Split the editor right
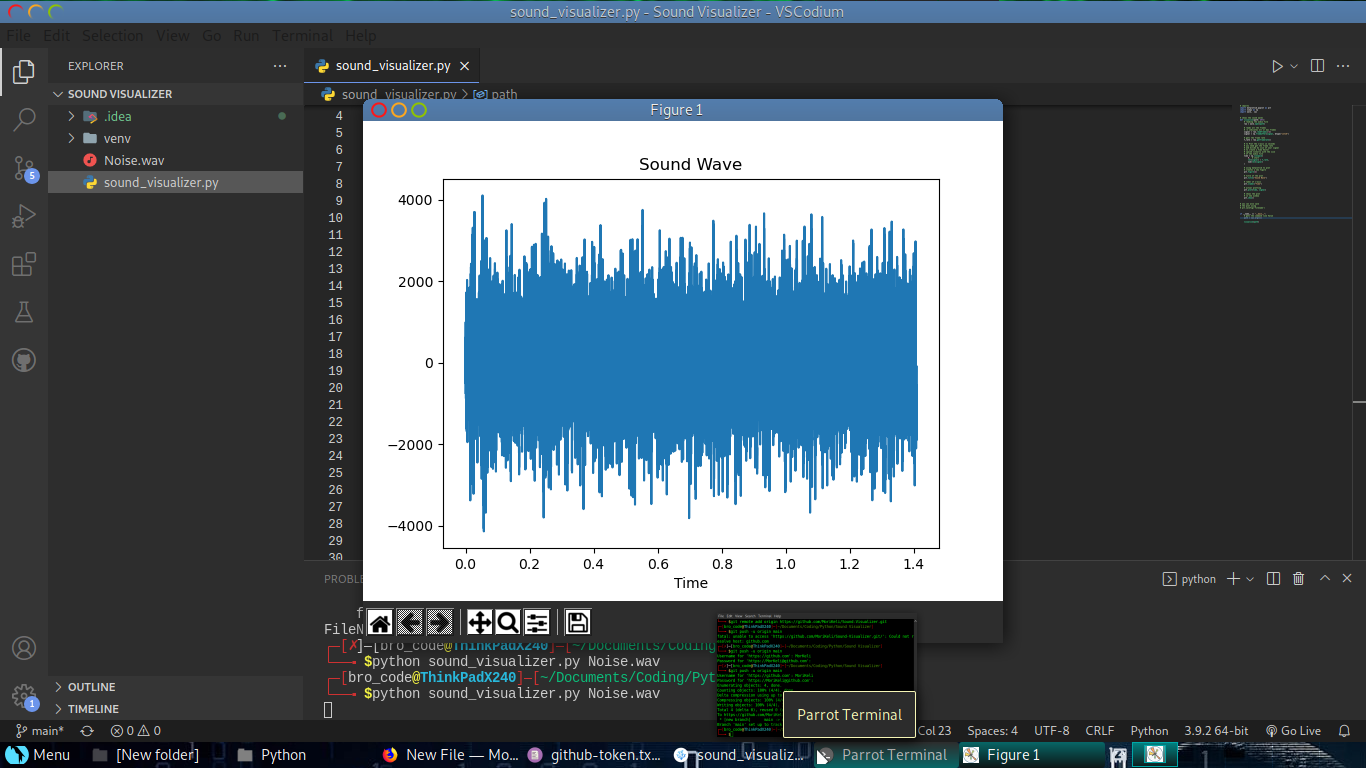This screenshot has width=1366, height=768. (1318, 66)
